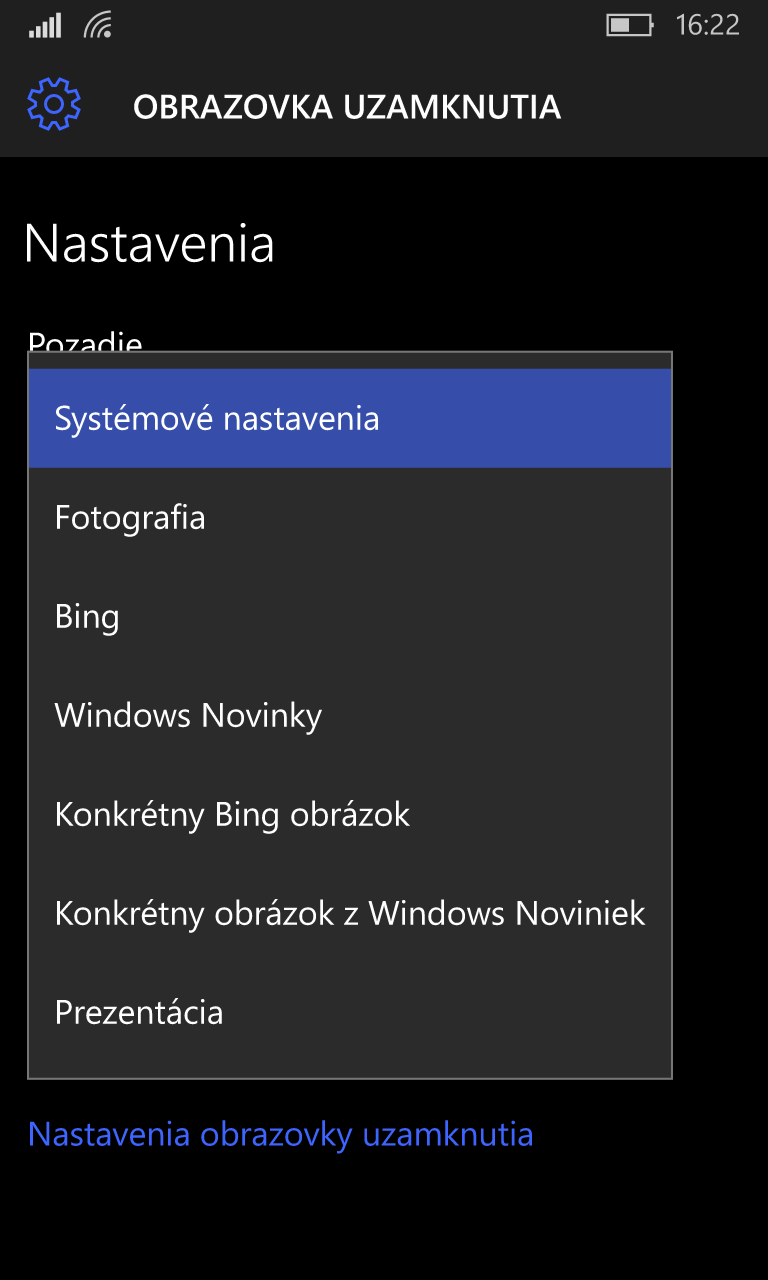Screen dimensions: 768x1280
Task: Tap the 16:22 clock in status bar
Action: tap(707, 25)
